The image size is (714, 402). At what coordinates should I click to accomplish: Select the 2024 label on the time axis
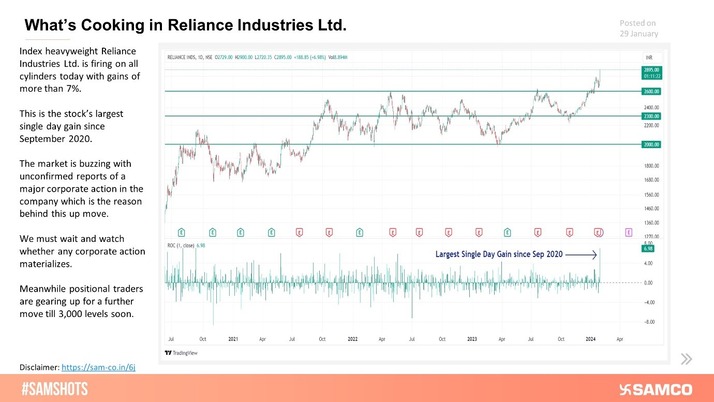(591, 339)
